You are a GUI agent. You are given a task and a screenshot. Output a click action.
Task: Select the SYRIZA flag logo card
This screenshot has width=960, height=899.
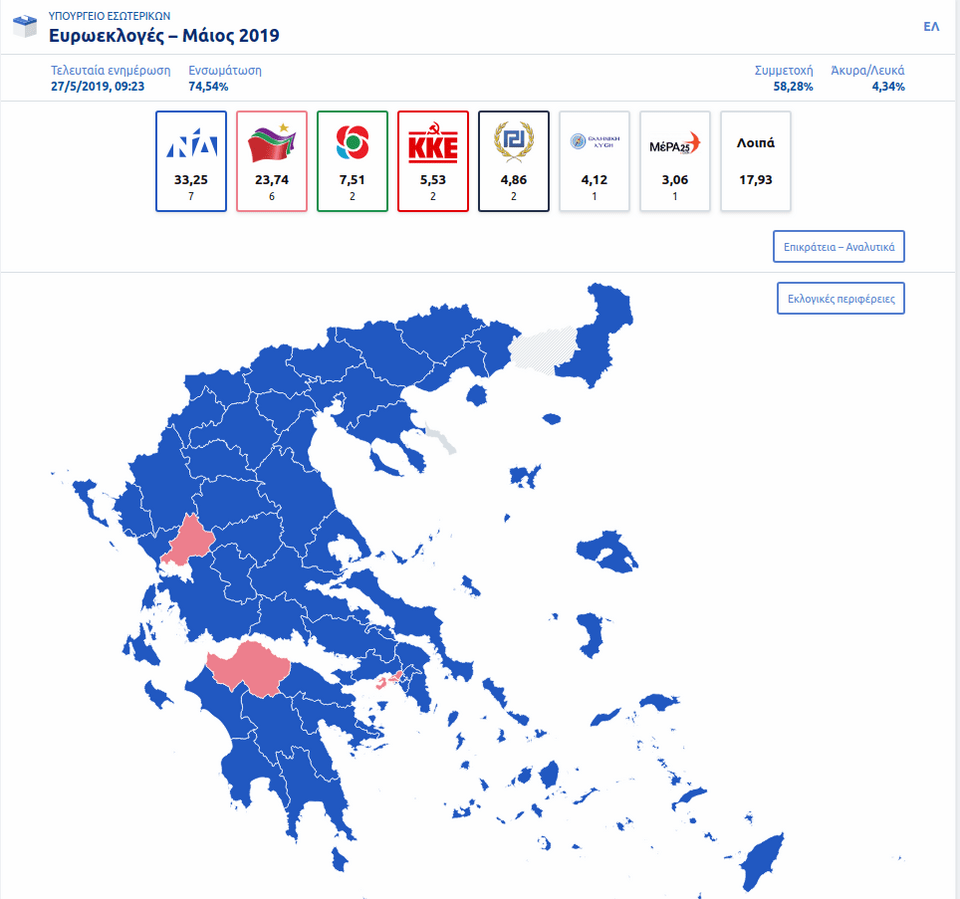click(272, 161)
